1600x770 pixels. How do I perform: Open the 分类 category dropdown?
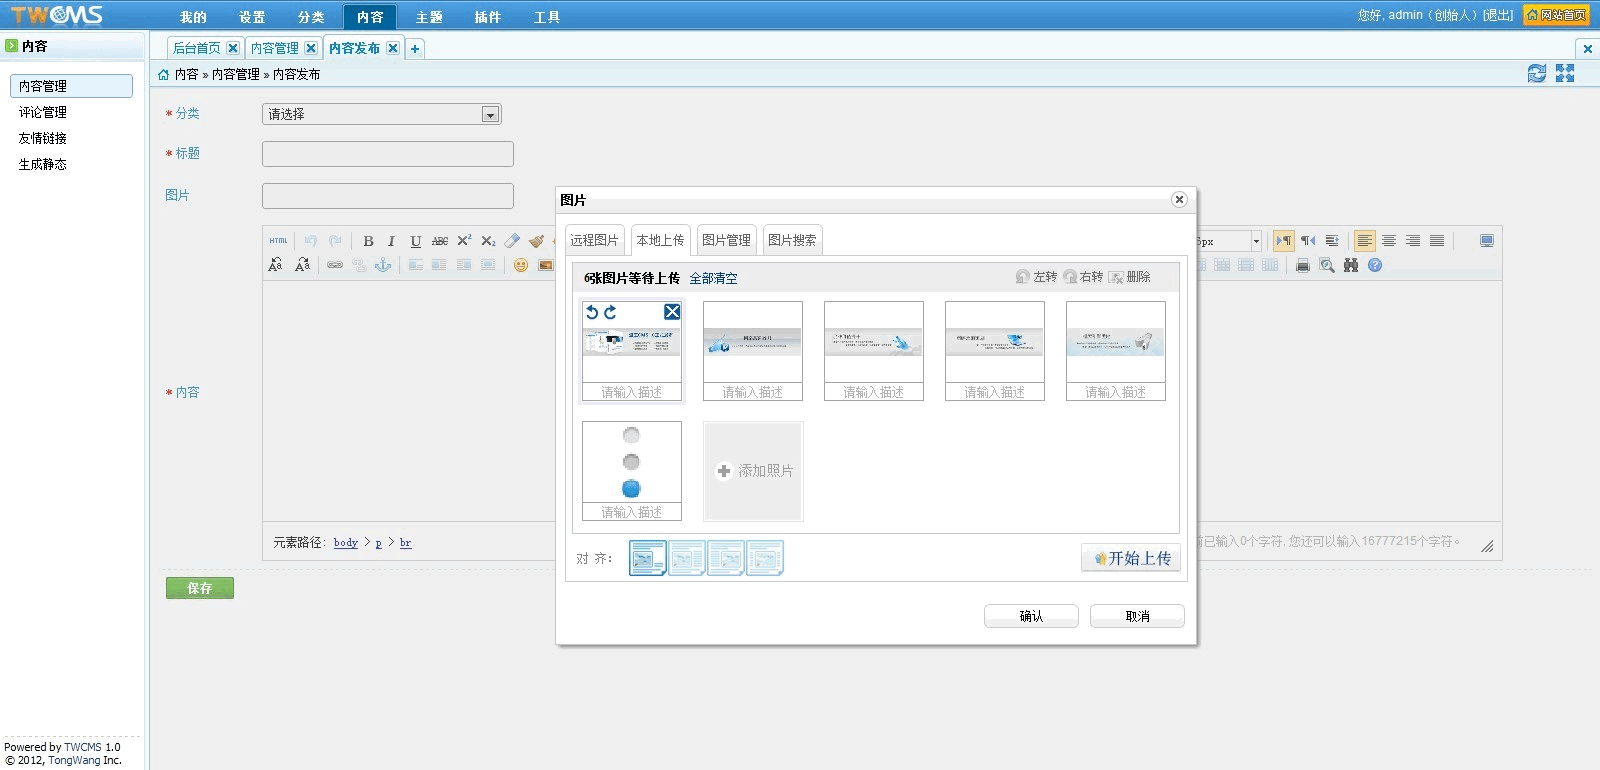pos(490,115)
